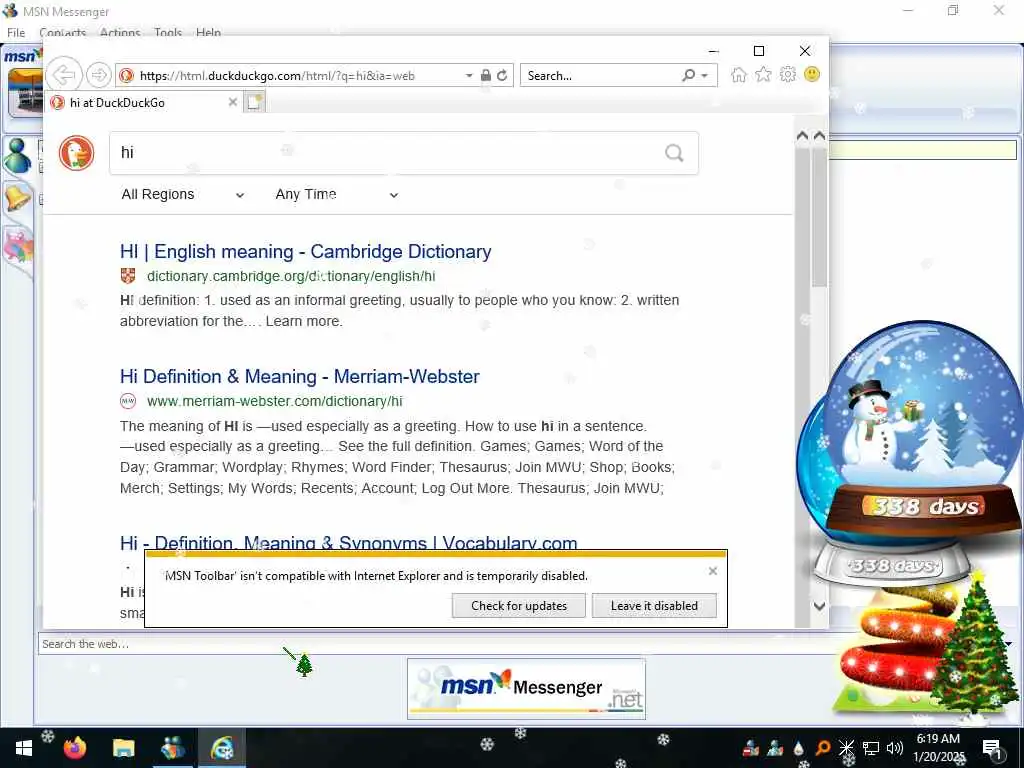Switch to Internet Explorer taskbar button
This screenshot has height=768, width=1024.
tap(222, 748)
